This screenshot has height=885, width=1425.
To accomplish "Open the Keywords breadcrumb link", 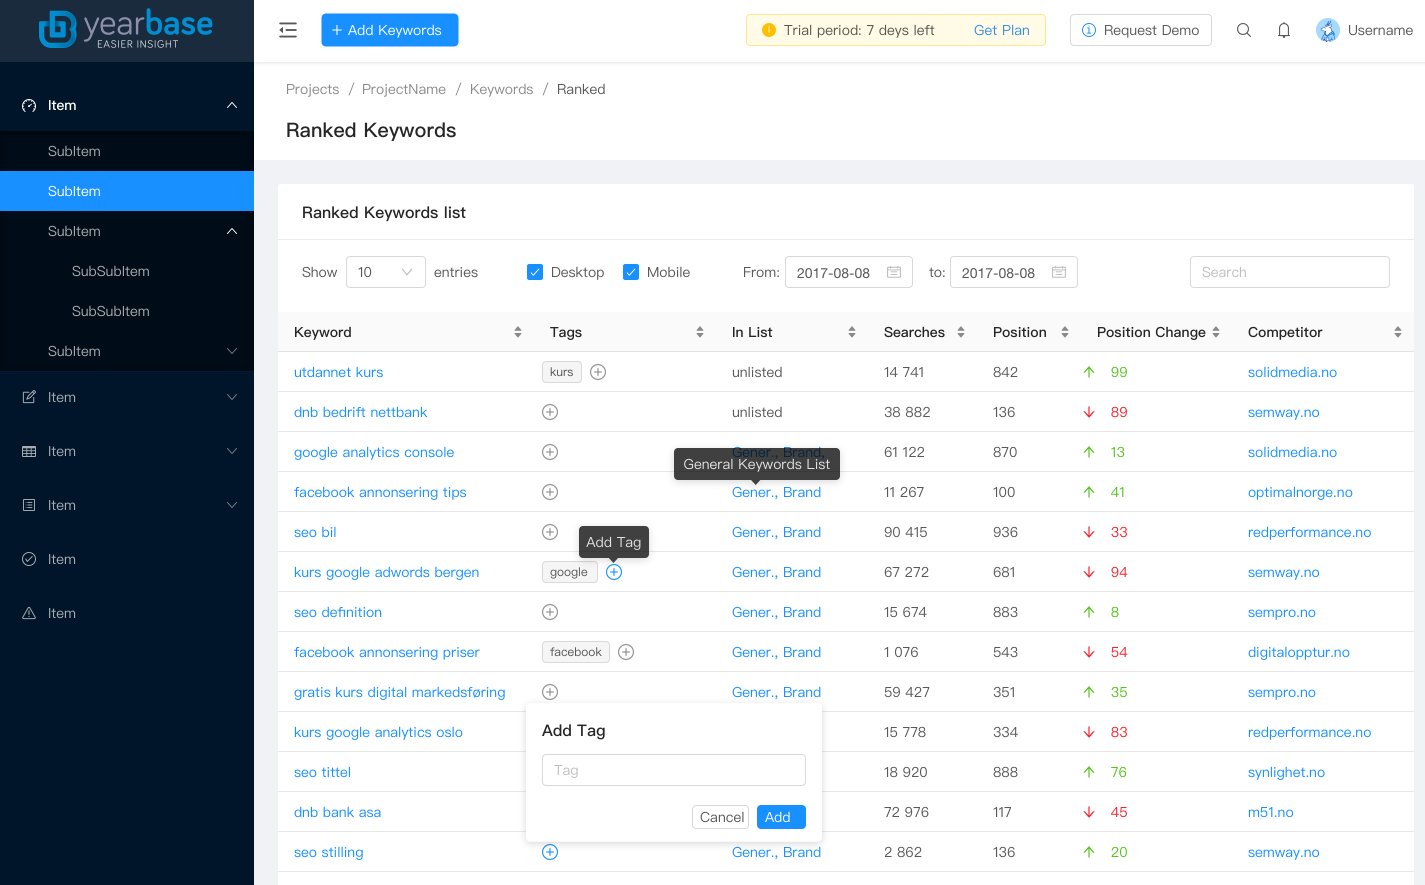I will coord(501,89).
